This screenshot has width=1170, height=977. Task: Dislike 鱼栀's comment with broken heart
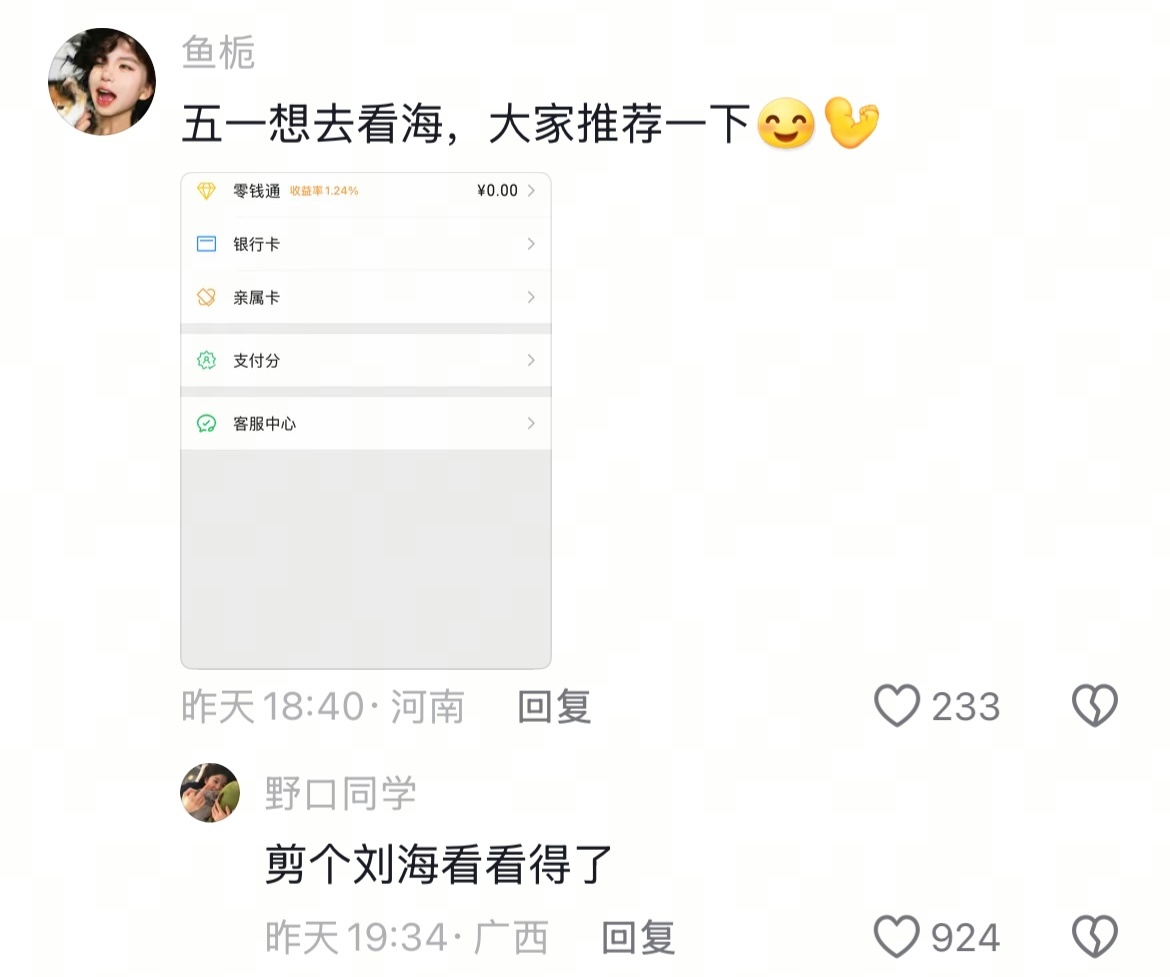[1095, 705]
